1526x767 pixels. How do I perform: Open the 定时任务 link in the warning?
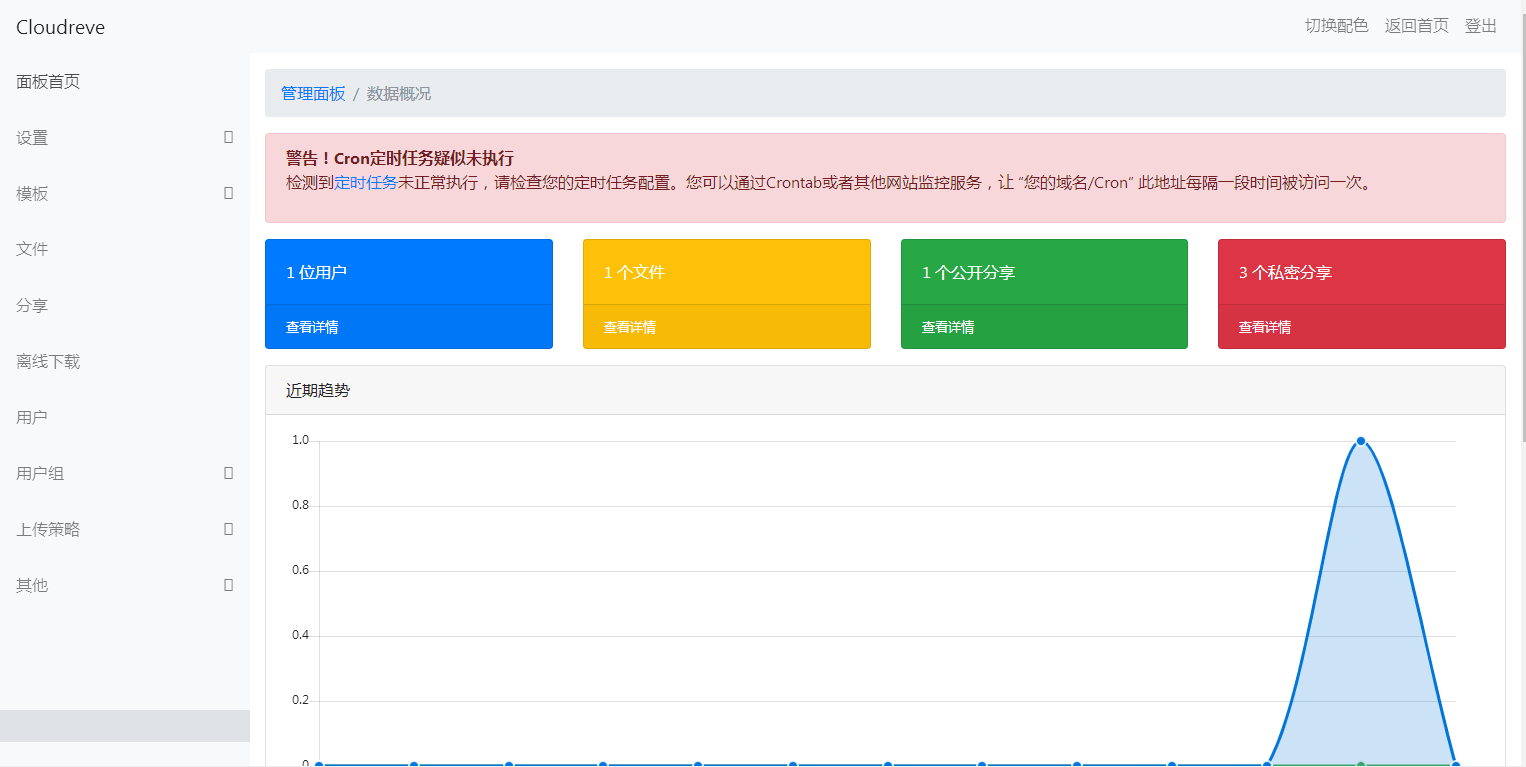click(366, 183)
